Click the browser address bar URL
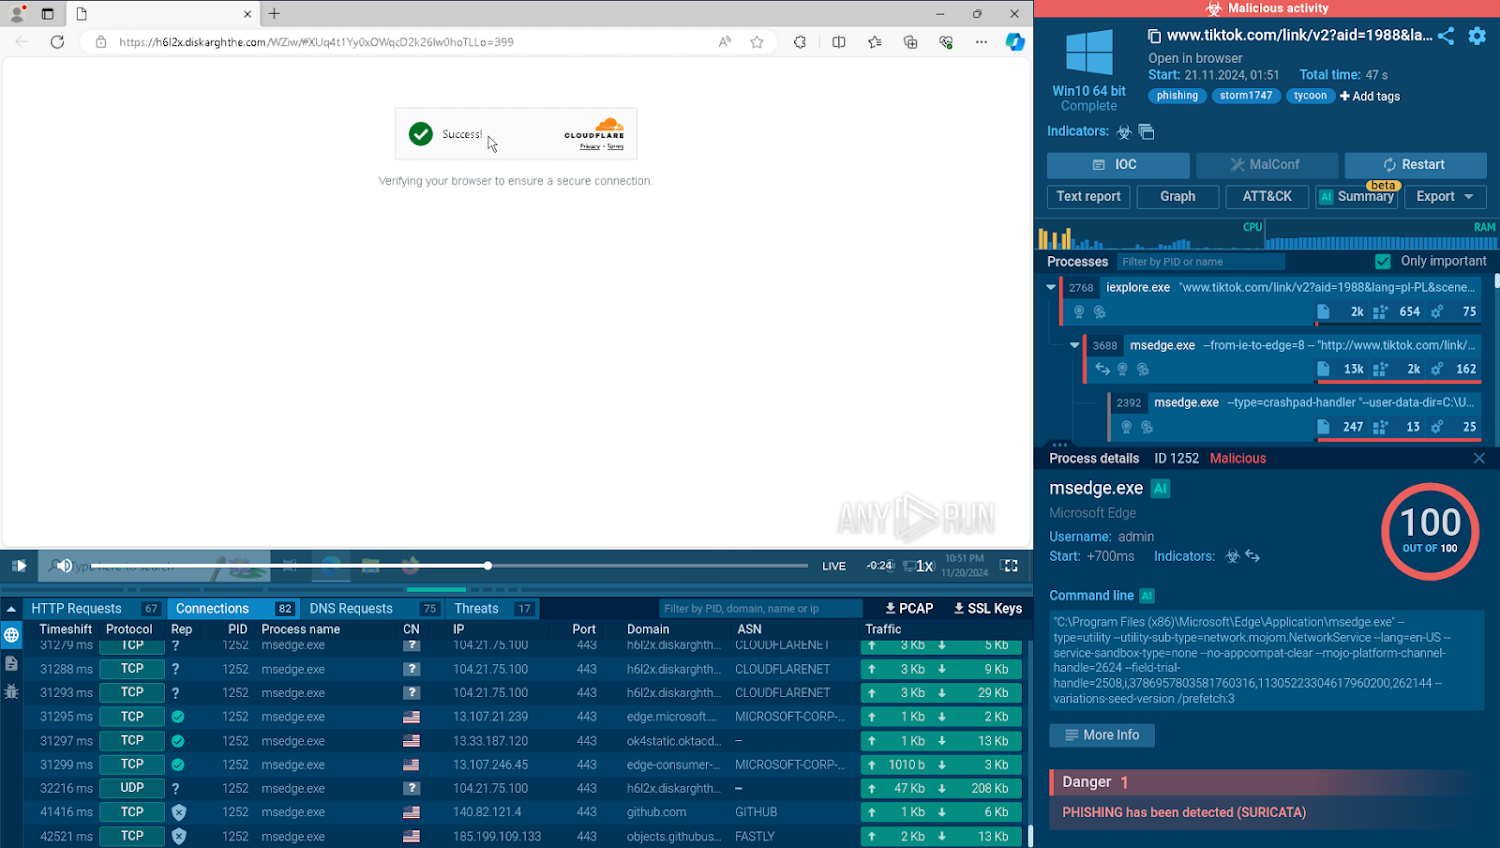 pyautogui.click(x=316, y=42)
